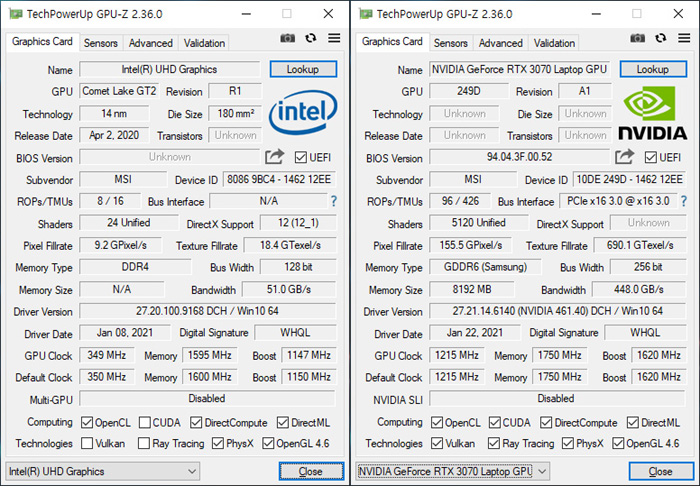Click GPU-Z title bar icon in NVIDIA window
The height and width of the screenshot is (489, 700).
tap(366, 14)
